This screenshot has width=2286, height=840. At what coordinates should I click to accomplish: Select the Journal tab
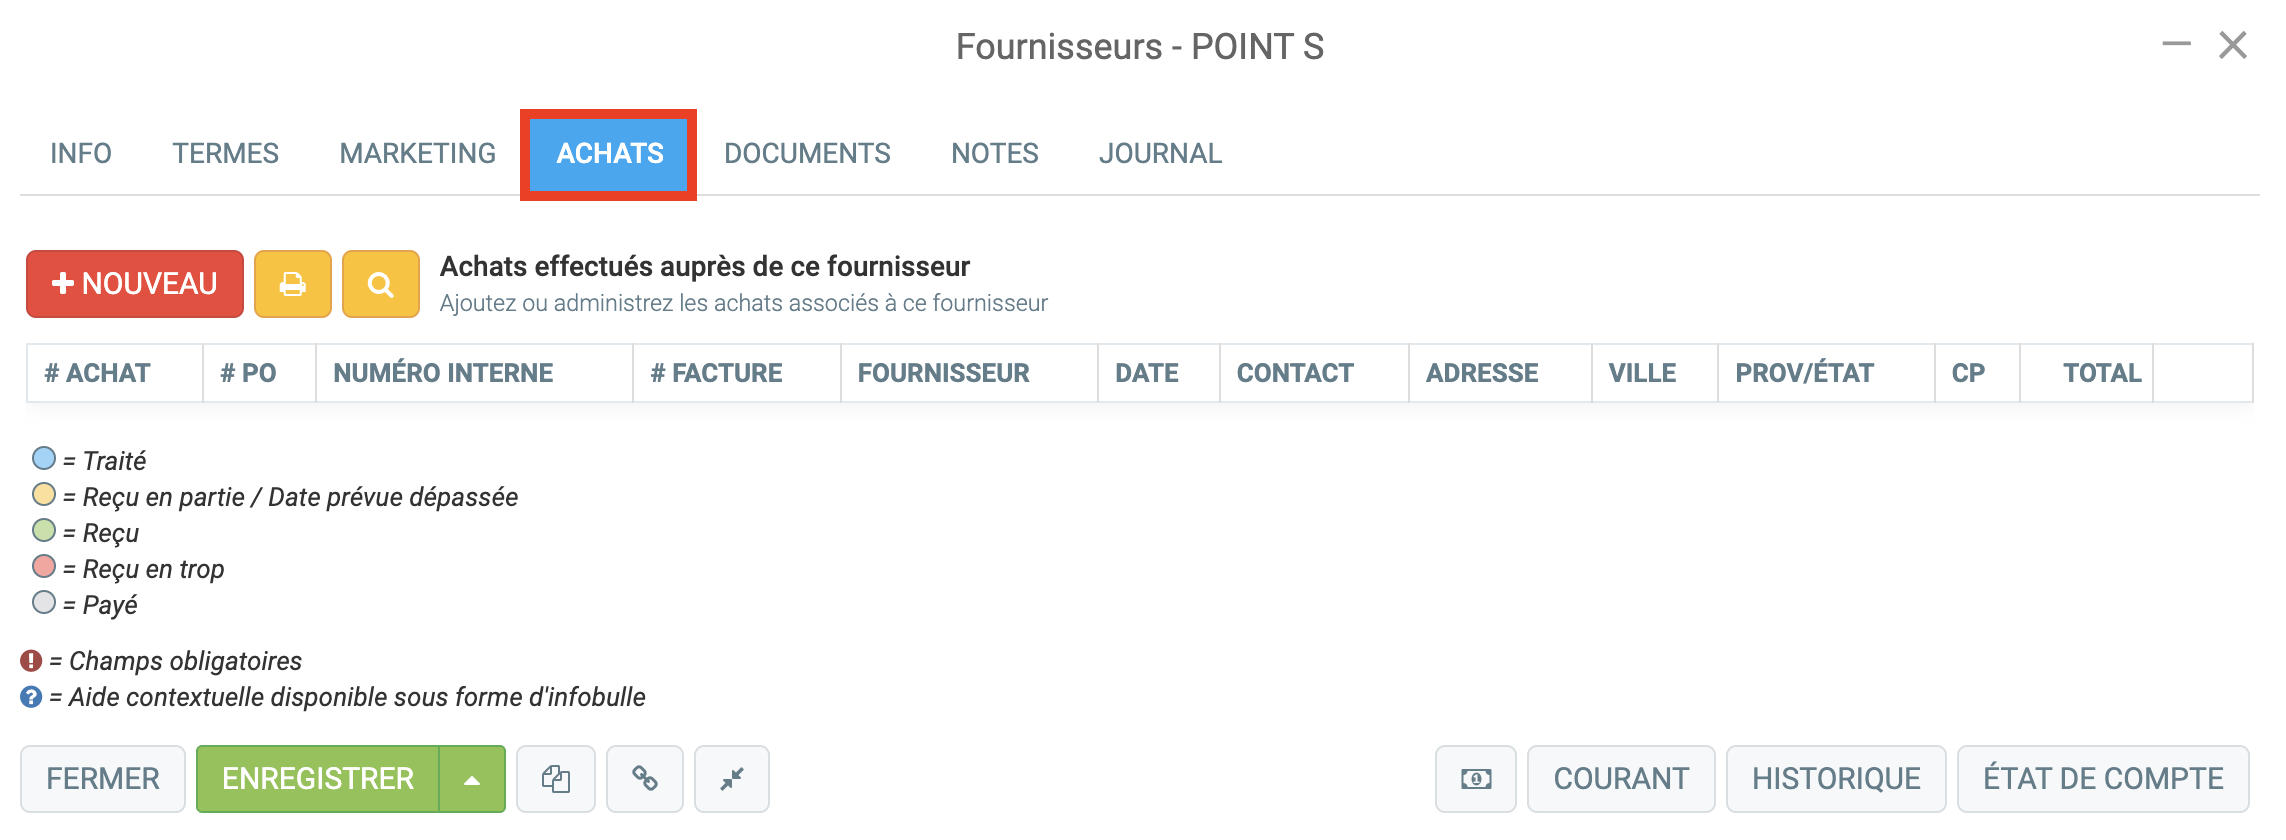point(1160,154)
